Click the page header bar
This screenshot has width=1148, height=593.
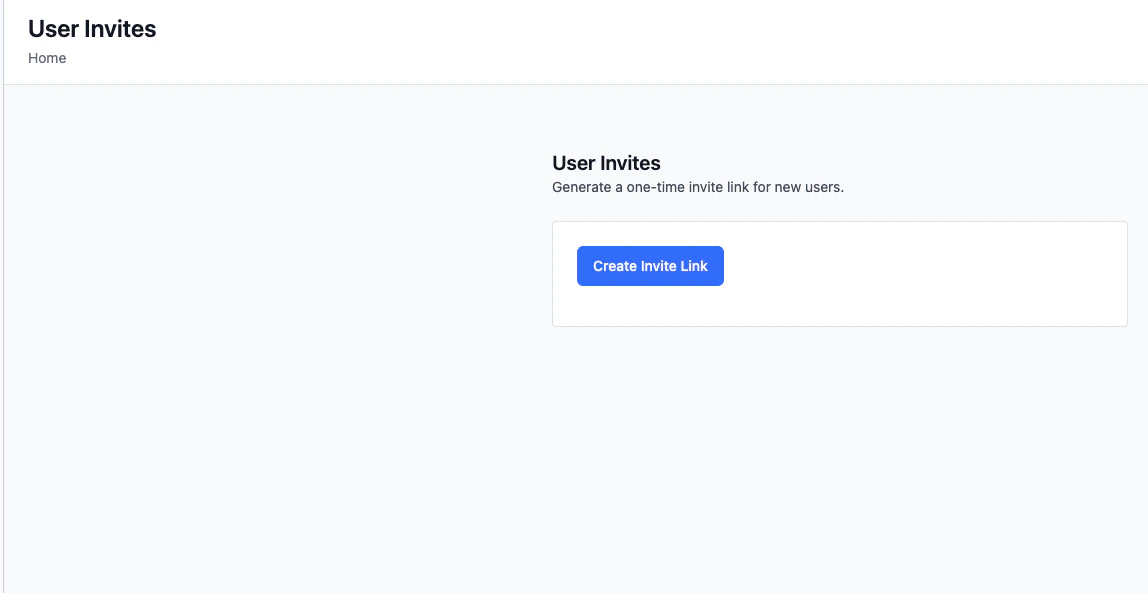(x=574, y=42)
